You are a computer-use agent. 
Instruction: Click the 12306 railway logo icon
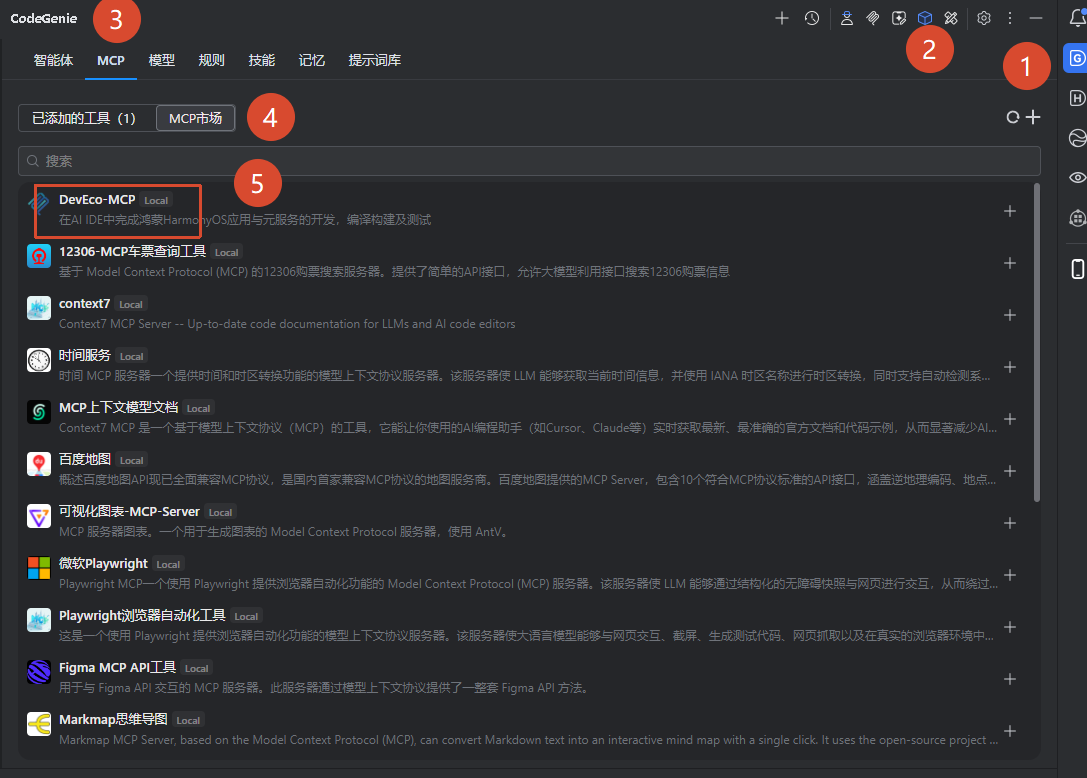pos(39,256)
